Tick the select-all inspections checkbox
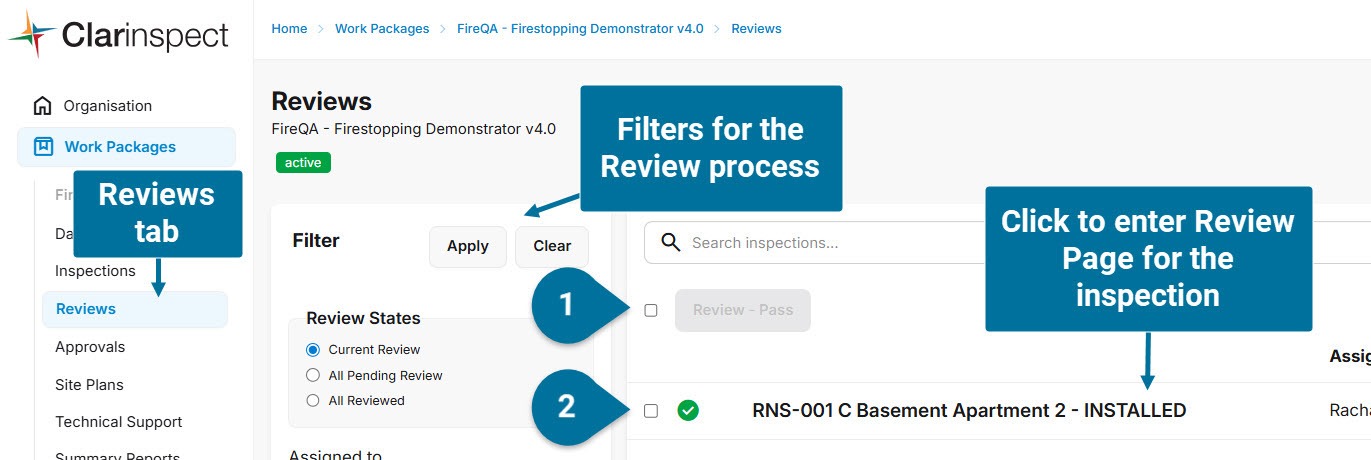Viewport: 1371px width, 460px height. (651, 310)
